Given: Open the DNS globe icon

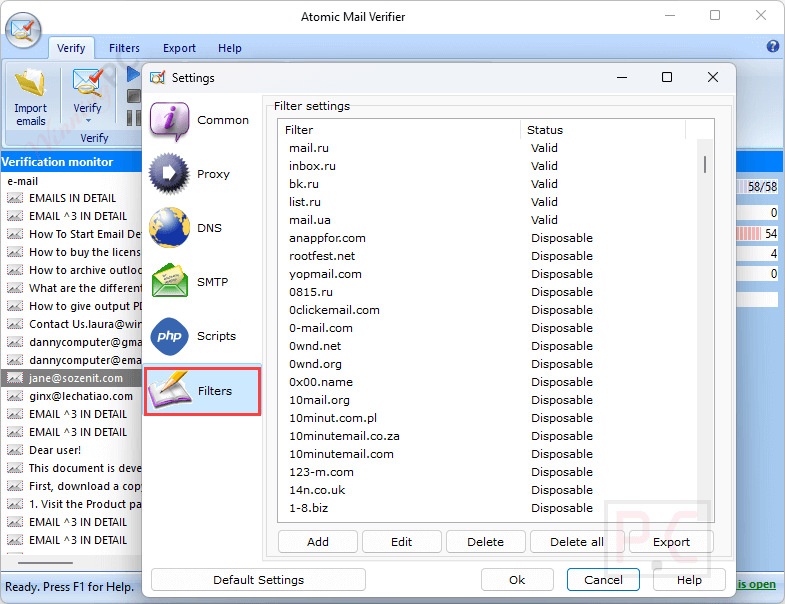Looking at the screenshot, I should 170,228.
